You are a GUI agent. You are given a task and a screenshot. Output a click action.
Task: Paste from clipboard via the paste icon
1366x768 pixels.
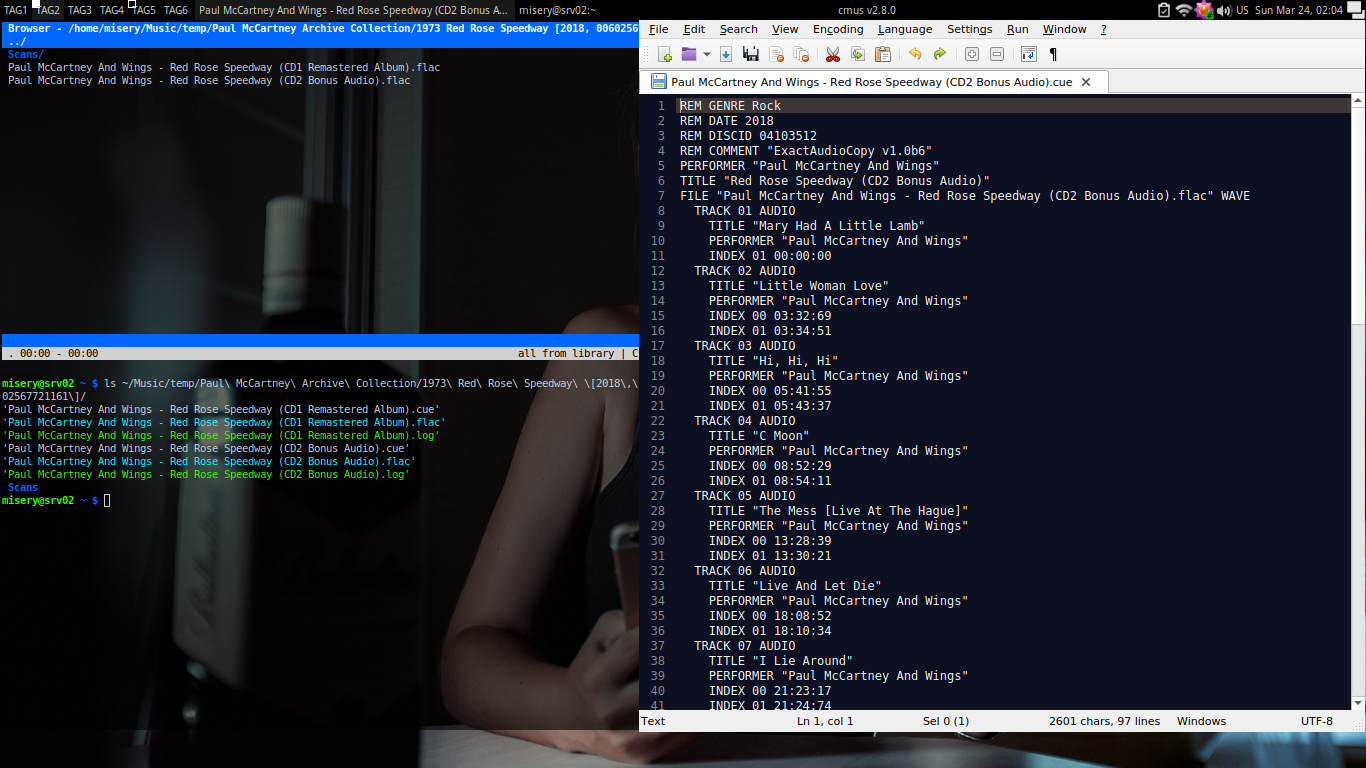pos(884,54)
